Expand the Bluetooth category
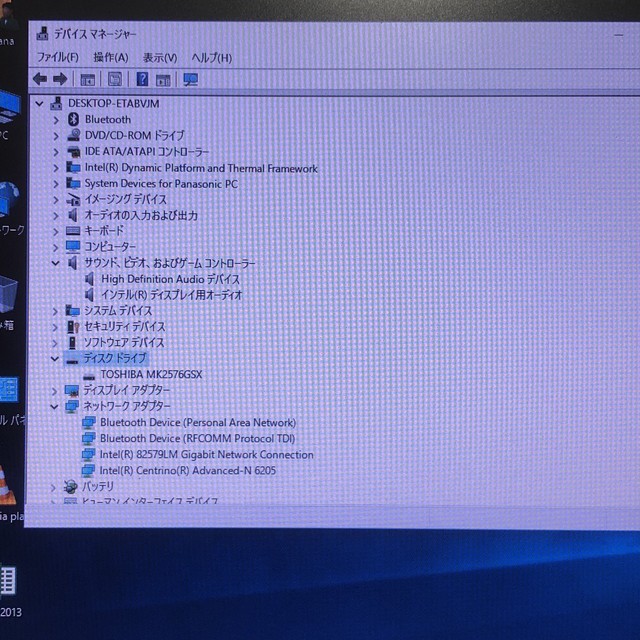This screenshot has height=640, width=640. (x=56, y=120)
